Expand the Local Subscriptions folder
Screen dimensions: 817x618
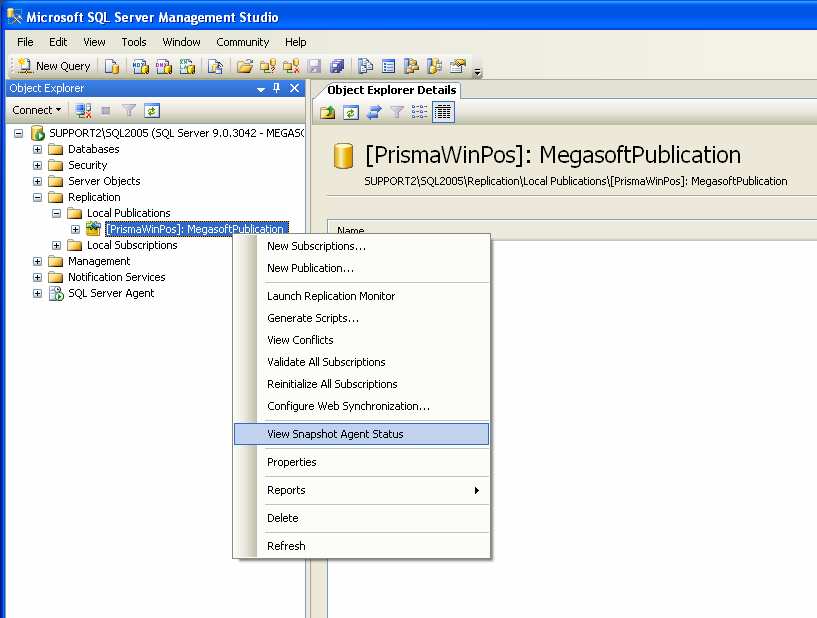[56, 245]
